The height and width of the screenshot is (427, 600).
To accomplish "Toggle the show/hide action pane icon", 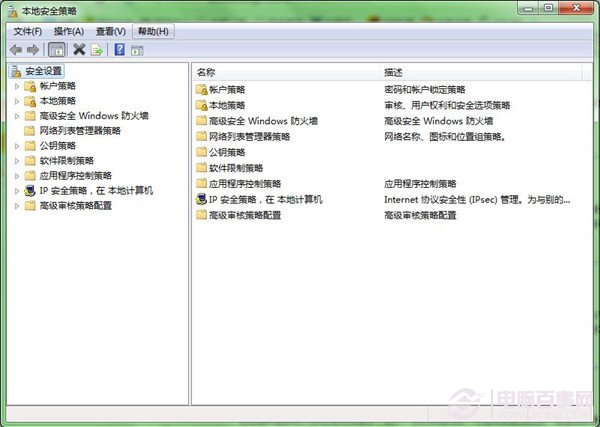I will click(x=137, y=49).
